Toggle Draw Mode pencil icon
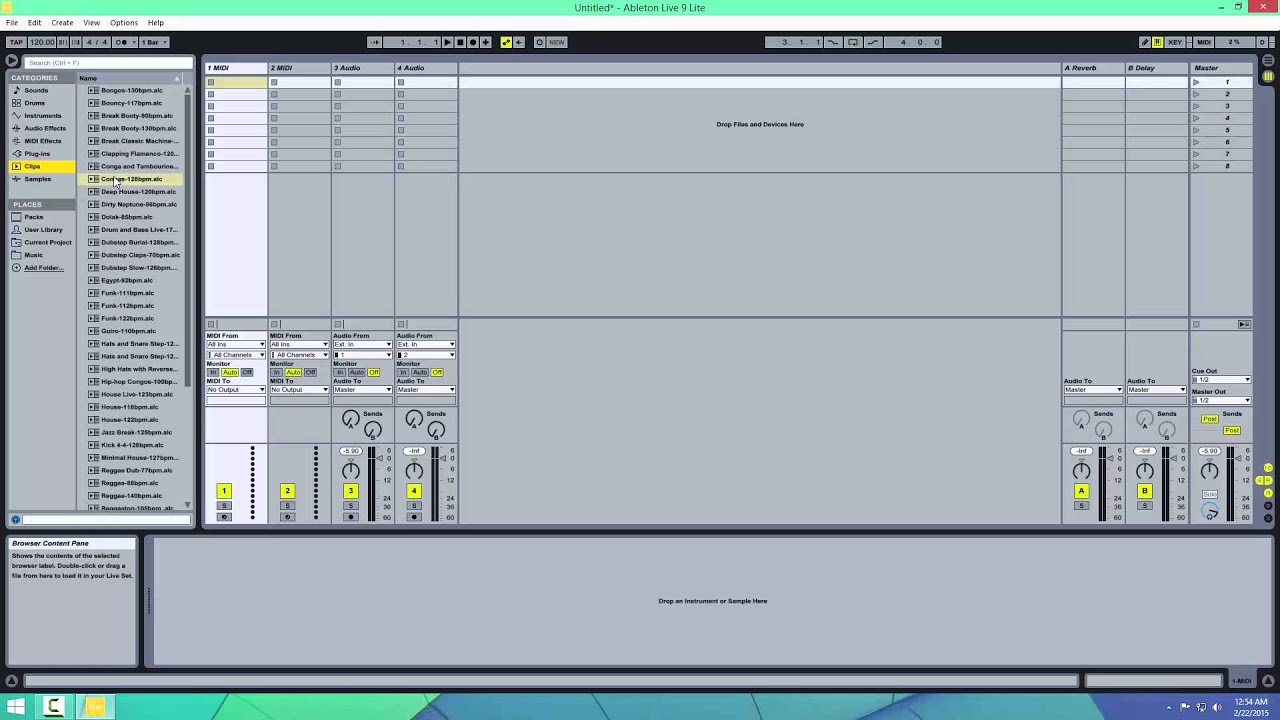1280x720 pixels. (1145, 42)
